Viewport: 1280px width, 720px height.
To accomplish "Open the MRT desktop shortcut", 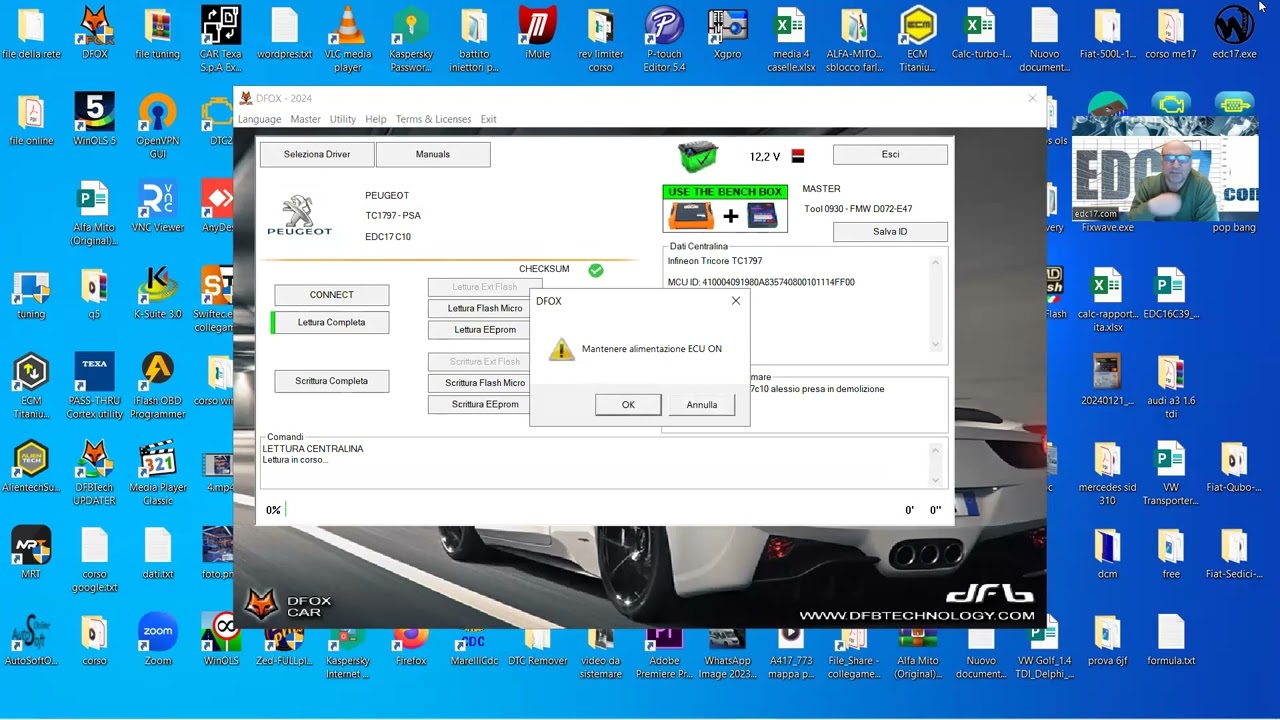I will pos(31,553).
